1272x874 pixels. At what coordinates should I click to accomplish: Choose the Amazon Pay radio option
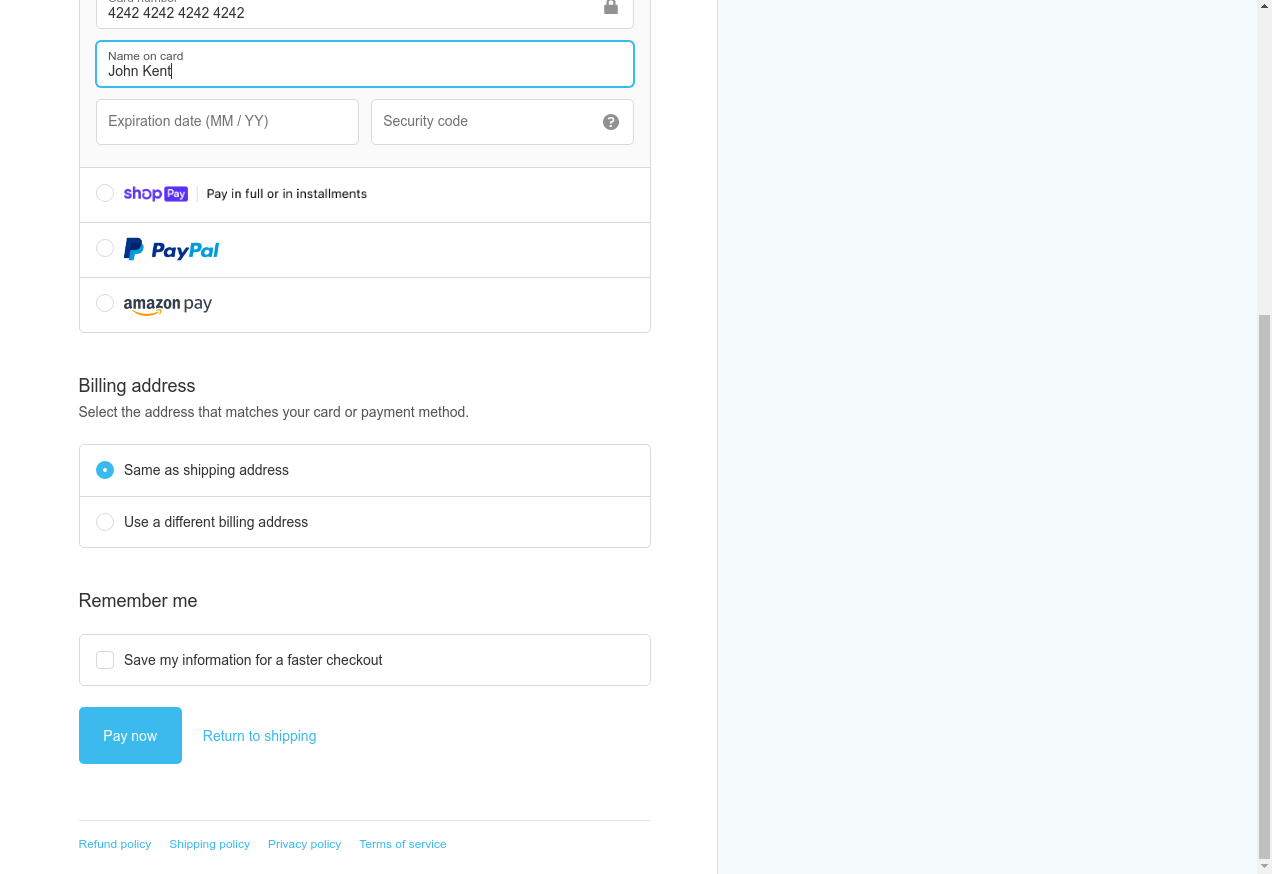(105, 303)
